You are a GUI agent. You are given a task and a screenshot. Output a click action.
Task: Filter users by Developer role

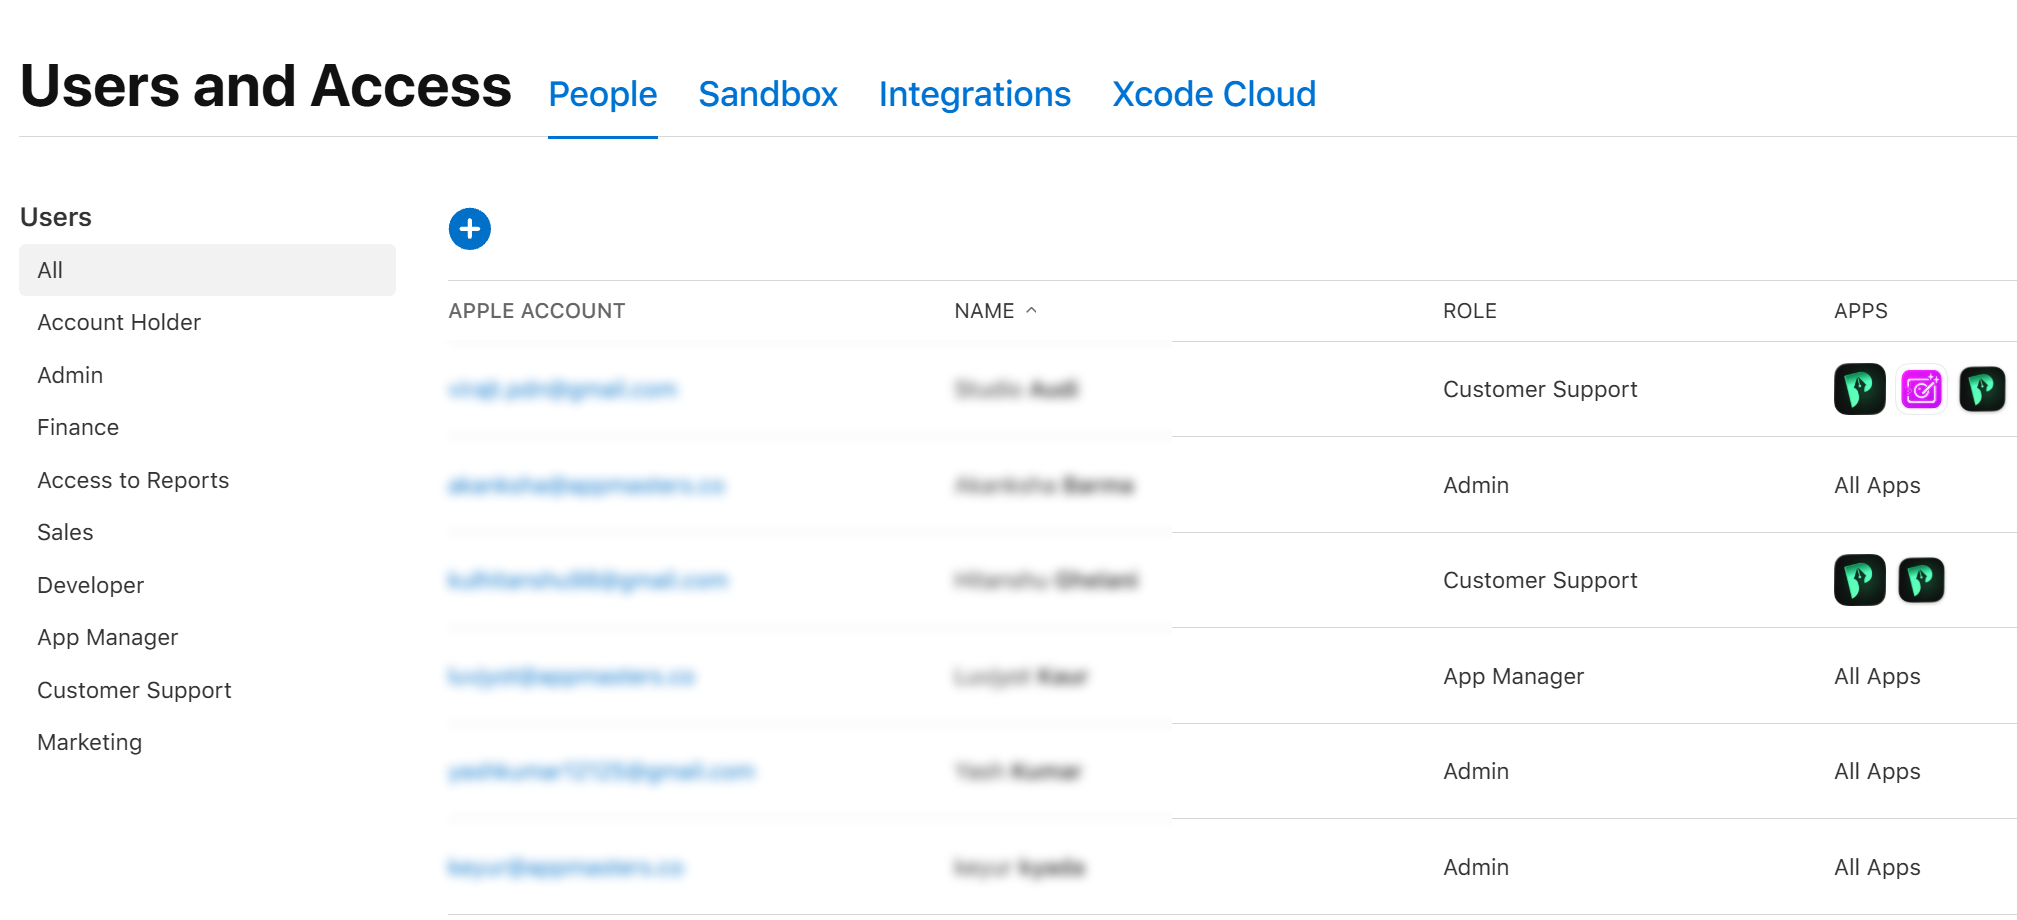click(90, 585)
